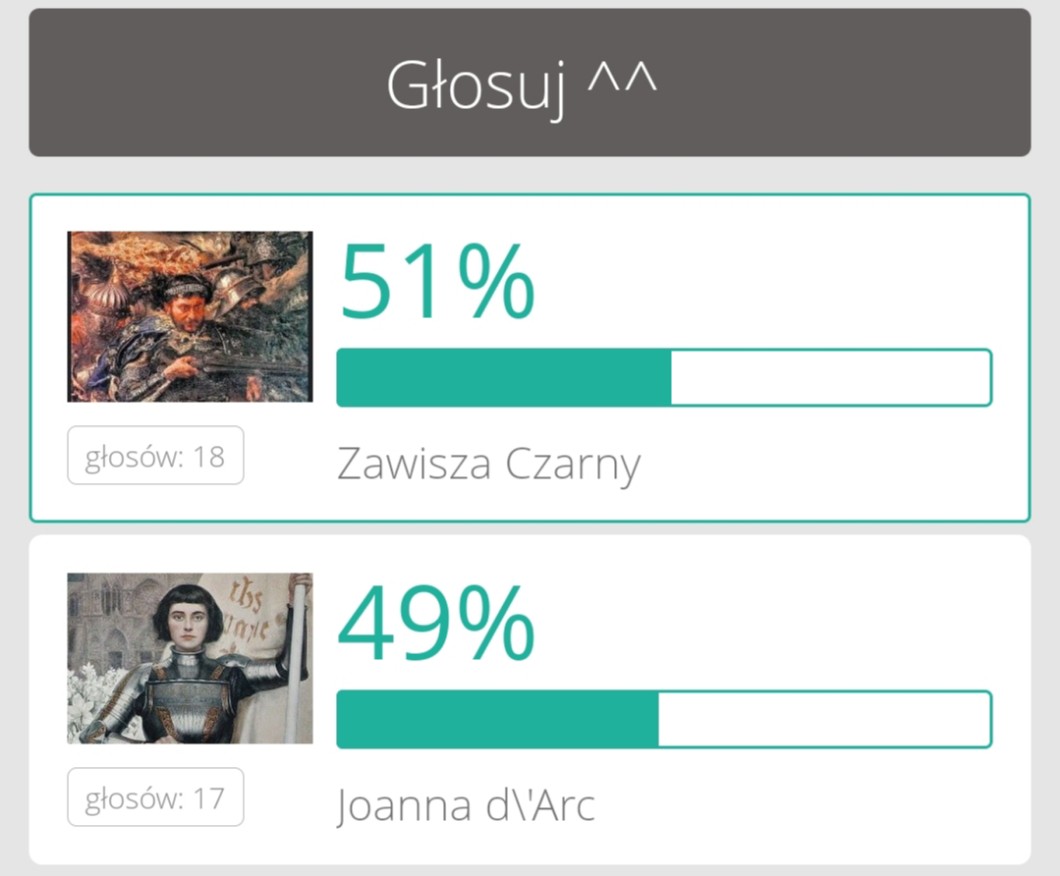Click the filled part of Joanna's result bar
Viewport: 1060px width, 876px height.
[x=497, y=719]
